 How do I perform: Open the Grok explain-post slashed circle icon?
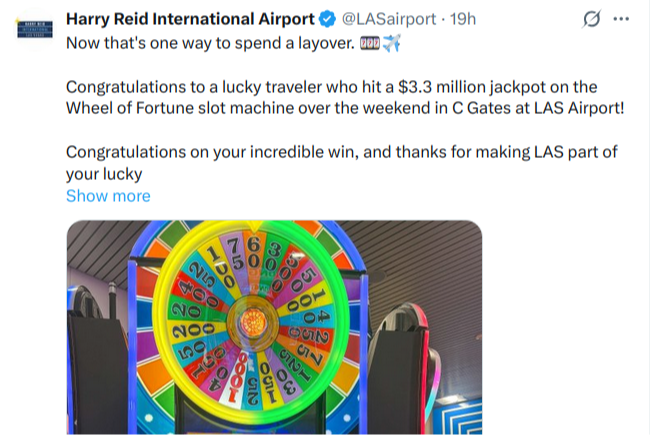click(x=591, y=19)
